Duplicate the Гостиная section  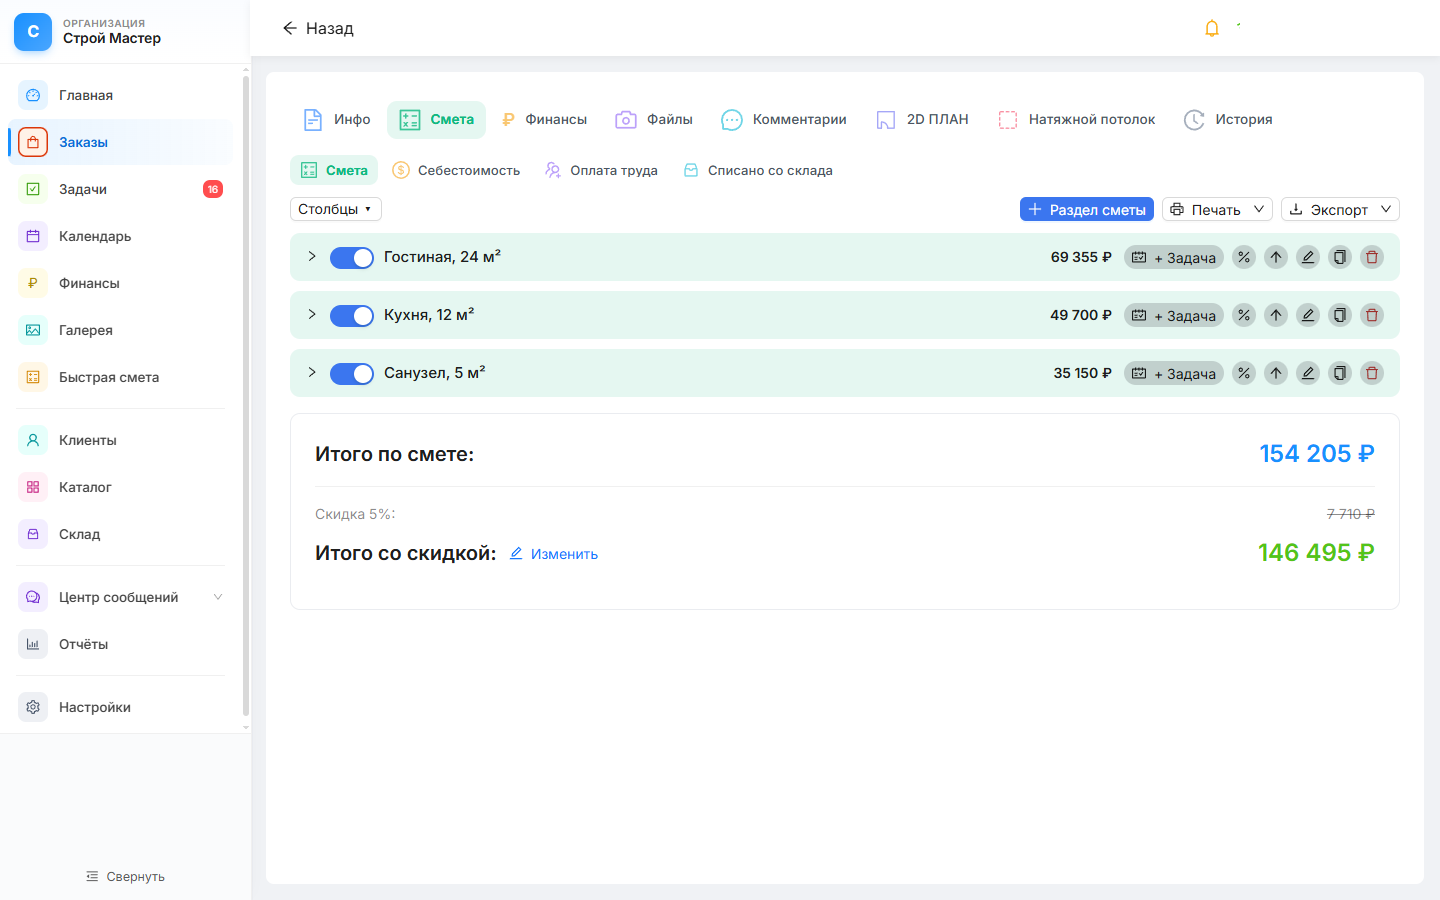point(1340,257)
